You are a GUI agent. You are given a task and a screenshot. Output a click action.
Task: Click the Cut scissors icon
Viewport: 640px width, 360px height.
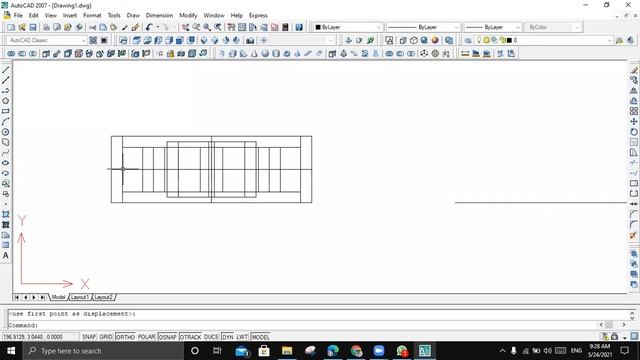92,27
